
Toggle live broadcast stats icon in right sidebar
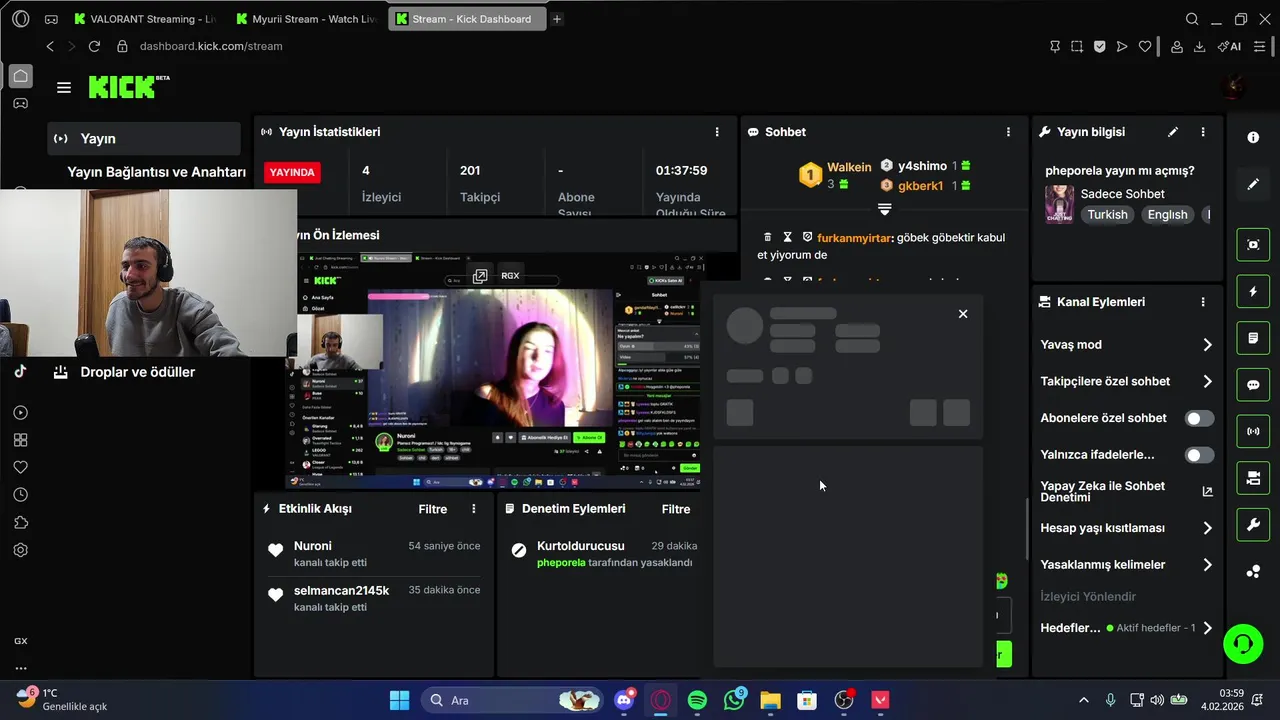pyautogui.click(x=1253, y=431)
